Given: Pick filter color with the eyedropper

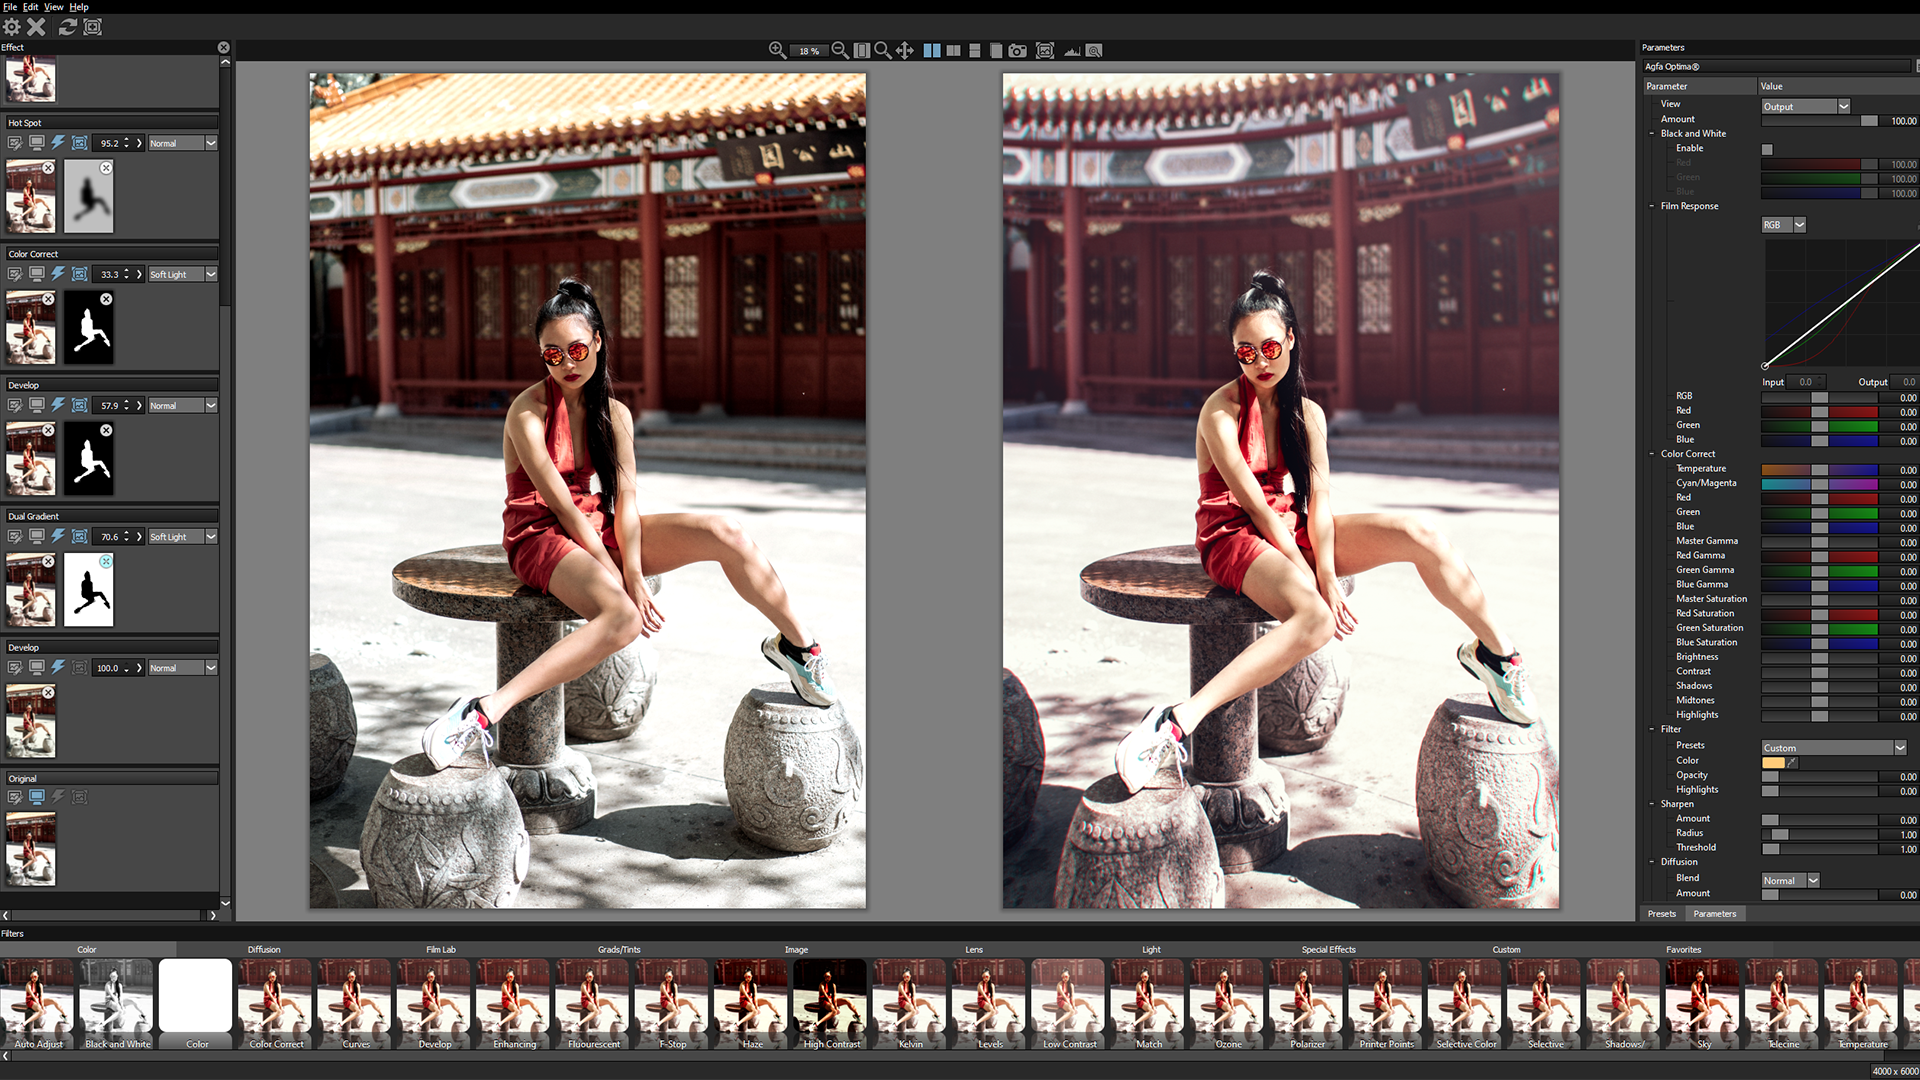Looking at the screenshot, I should pyautogui.click(x=1792, y=762).
